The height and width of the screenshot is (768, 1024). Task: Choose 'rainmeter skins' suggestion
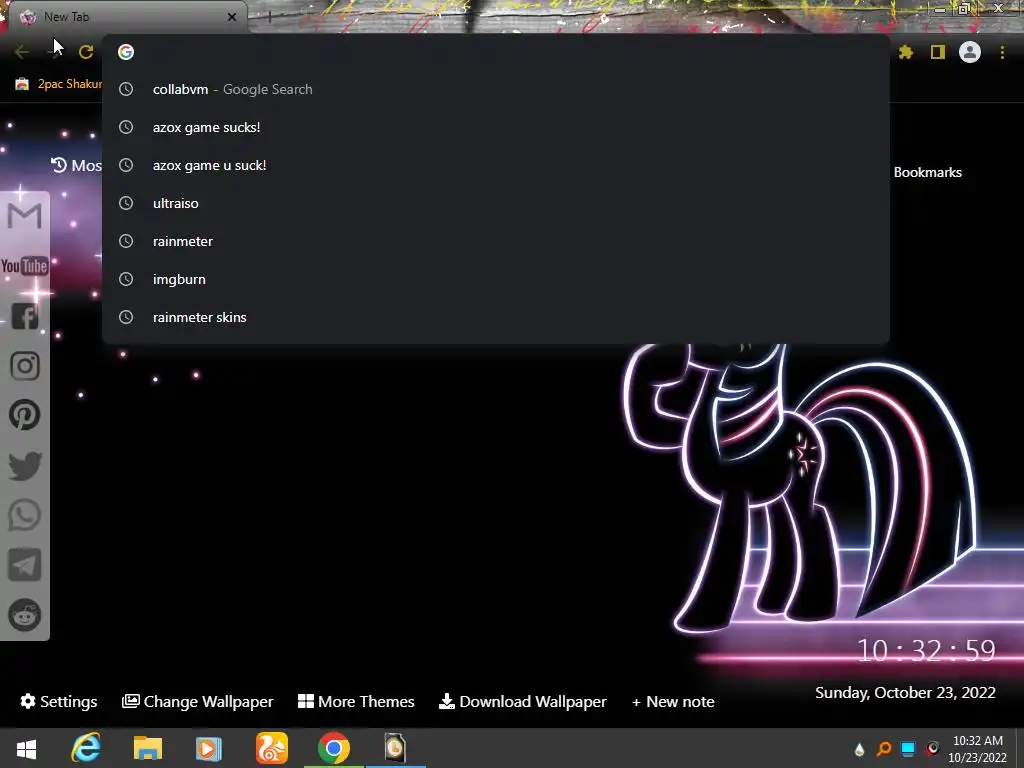496,317
